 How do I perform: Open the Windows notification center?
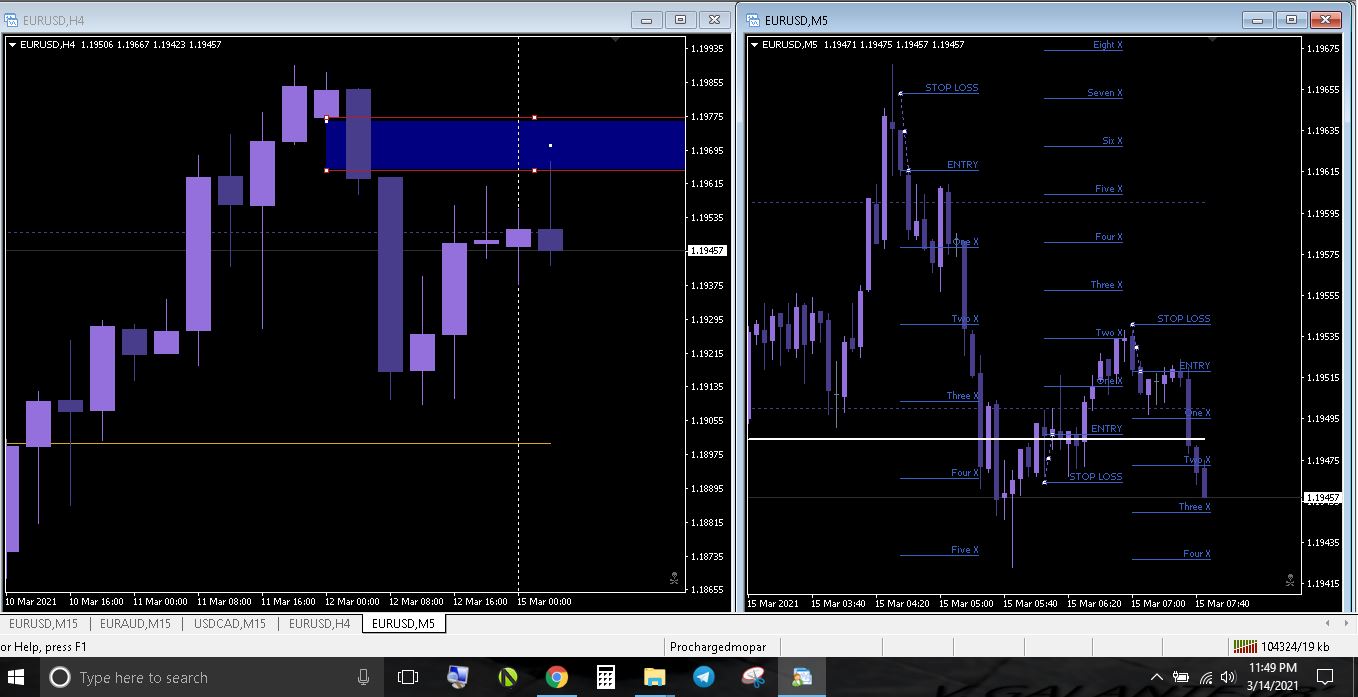[1325, 677]
